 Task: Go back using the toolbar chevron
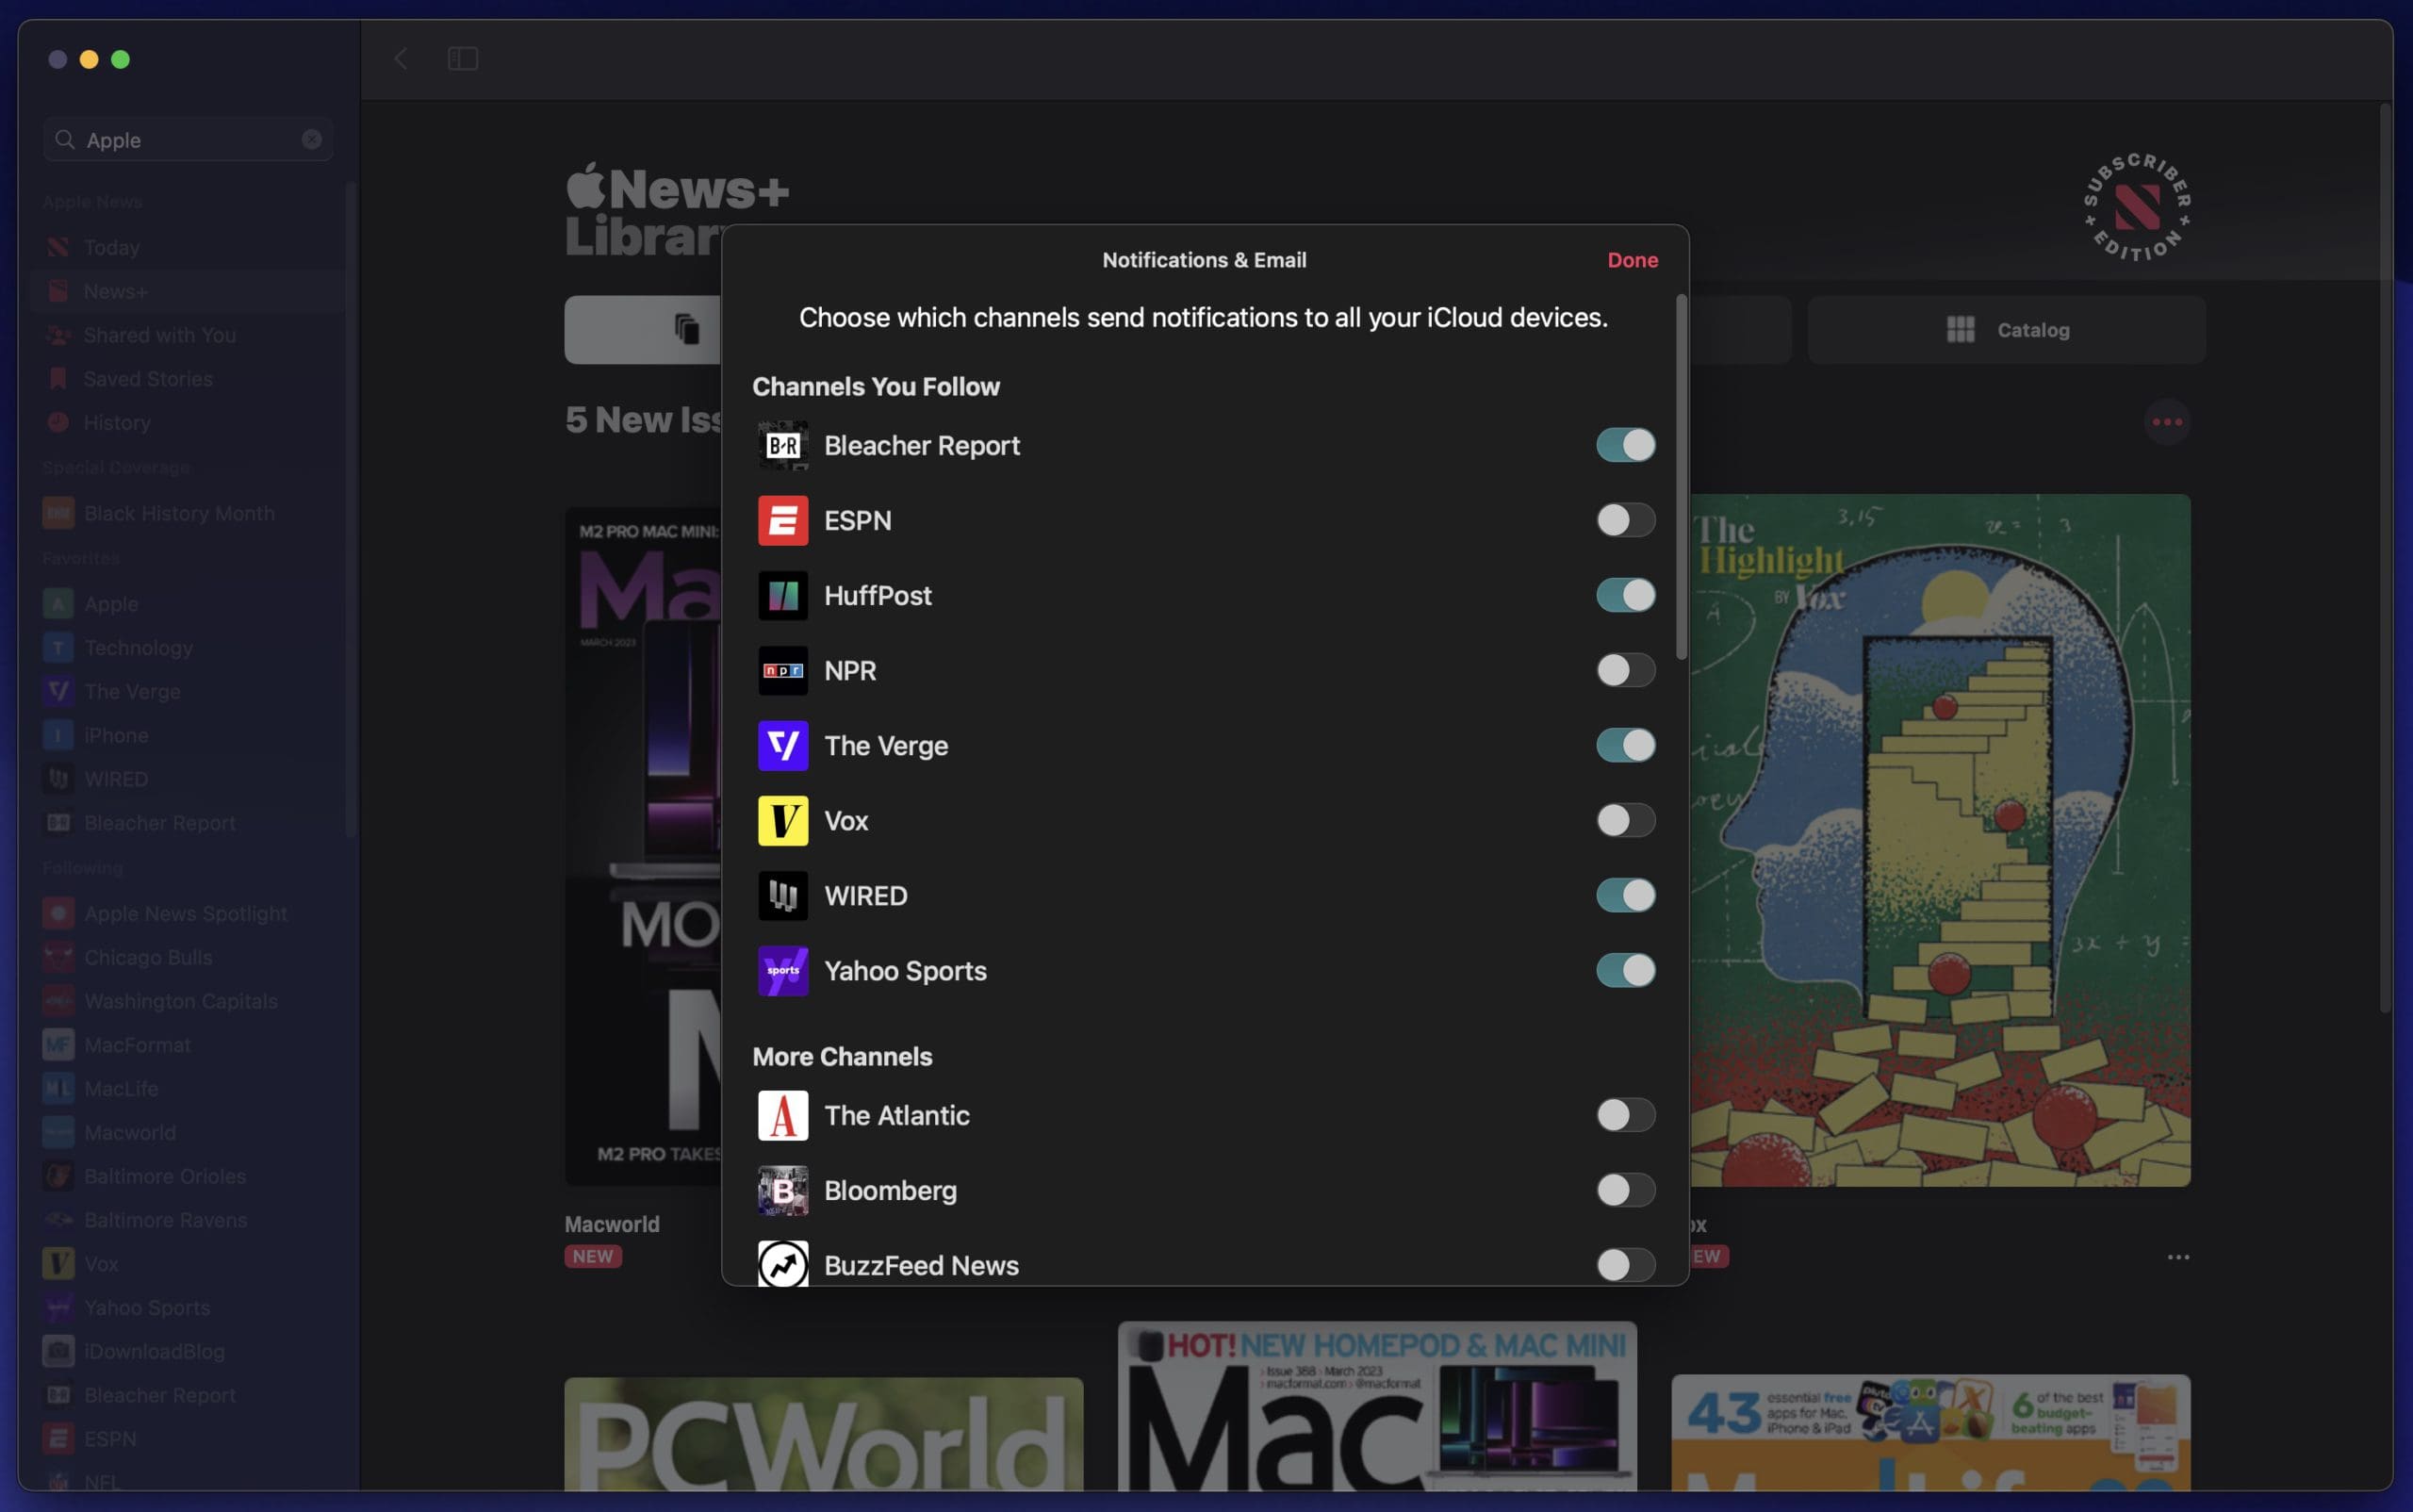(400, 59)
